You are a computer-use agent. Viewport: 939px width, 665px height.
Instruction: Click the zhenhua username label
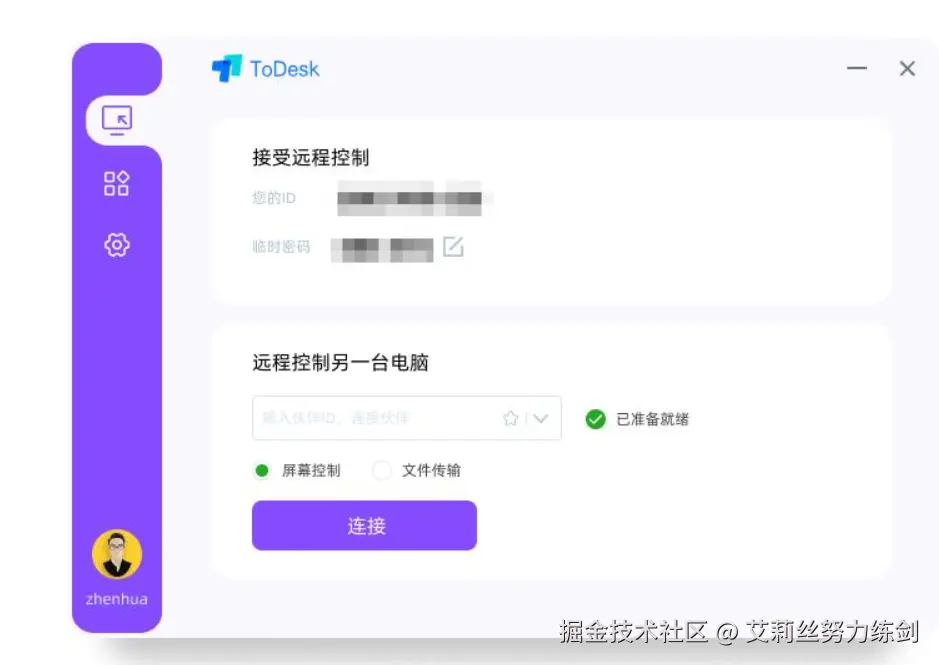tap(117, 599)
